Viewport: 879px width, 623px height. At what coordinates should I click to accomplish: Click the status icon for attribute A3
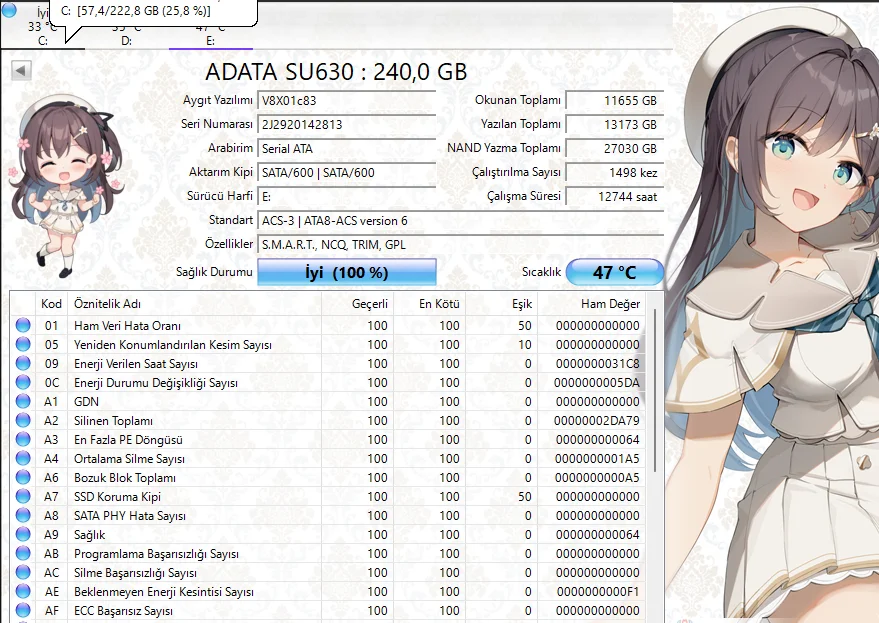tap(23, 440)
